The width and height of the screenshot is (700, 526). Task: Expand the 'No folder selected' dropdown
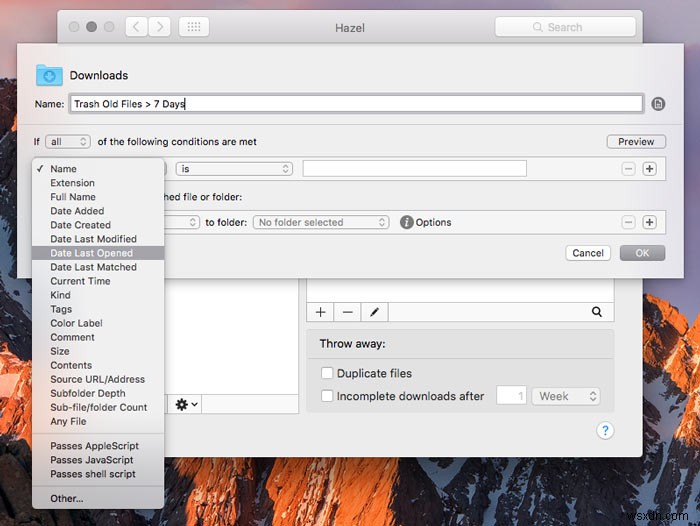coord(321,222)
